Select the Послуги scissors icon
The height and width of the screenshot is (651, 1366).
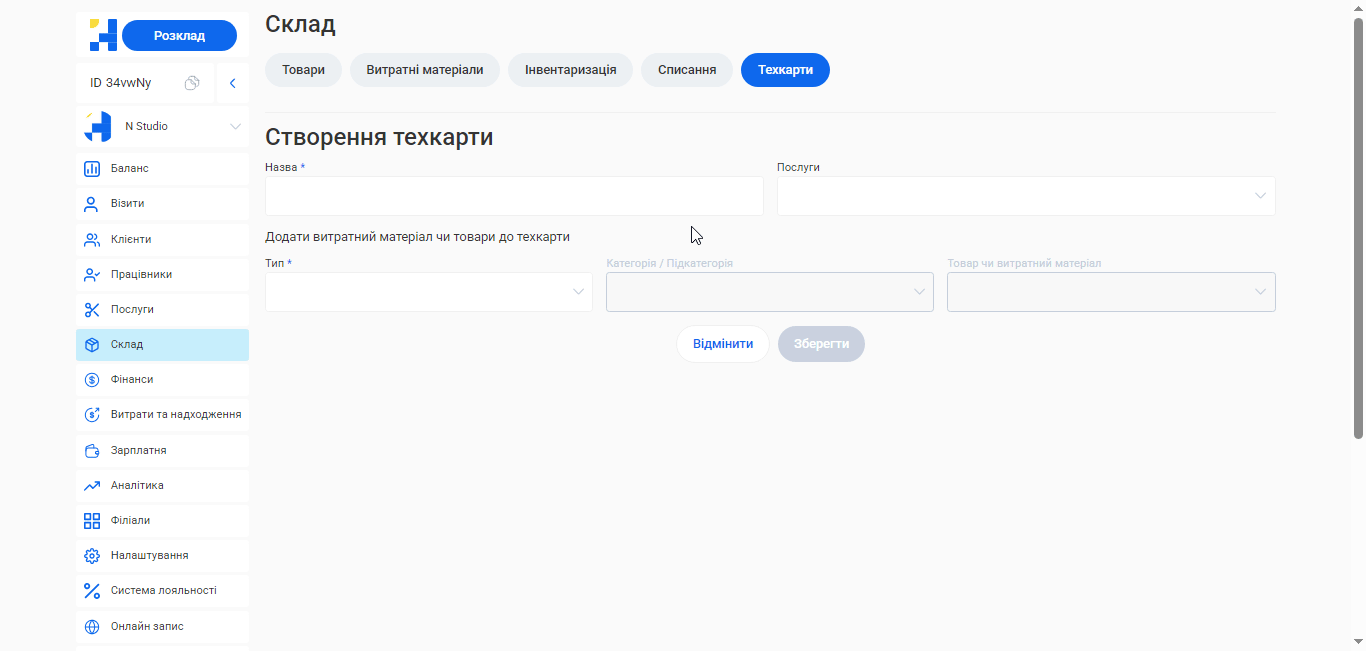pyautogui.click(x=92, y=309)
